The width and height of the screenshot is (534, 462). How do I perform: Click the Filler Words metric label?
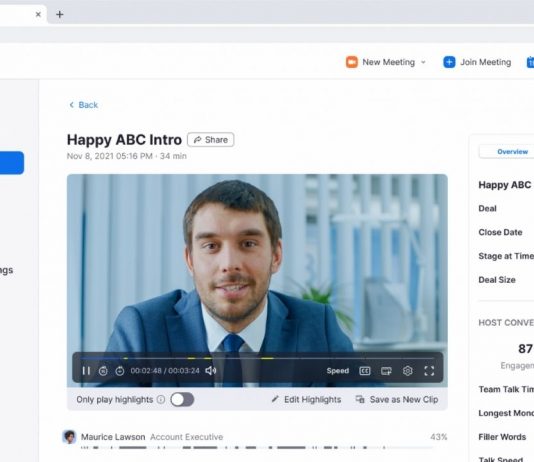point(502,437)
